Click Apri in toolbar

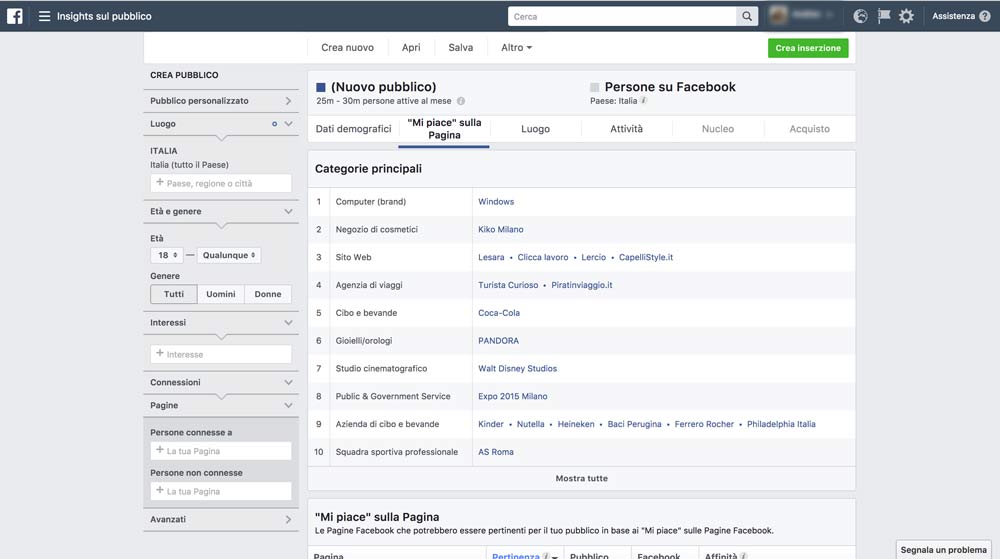(x=411, y=47)
